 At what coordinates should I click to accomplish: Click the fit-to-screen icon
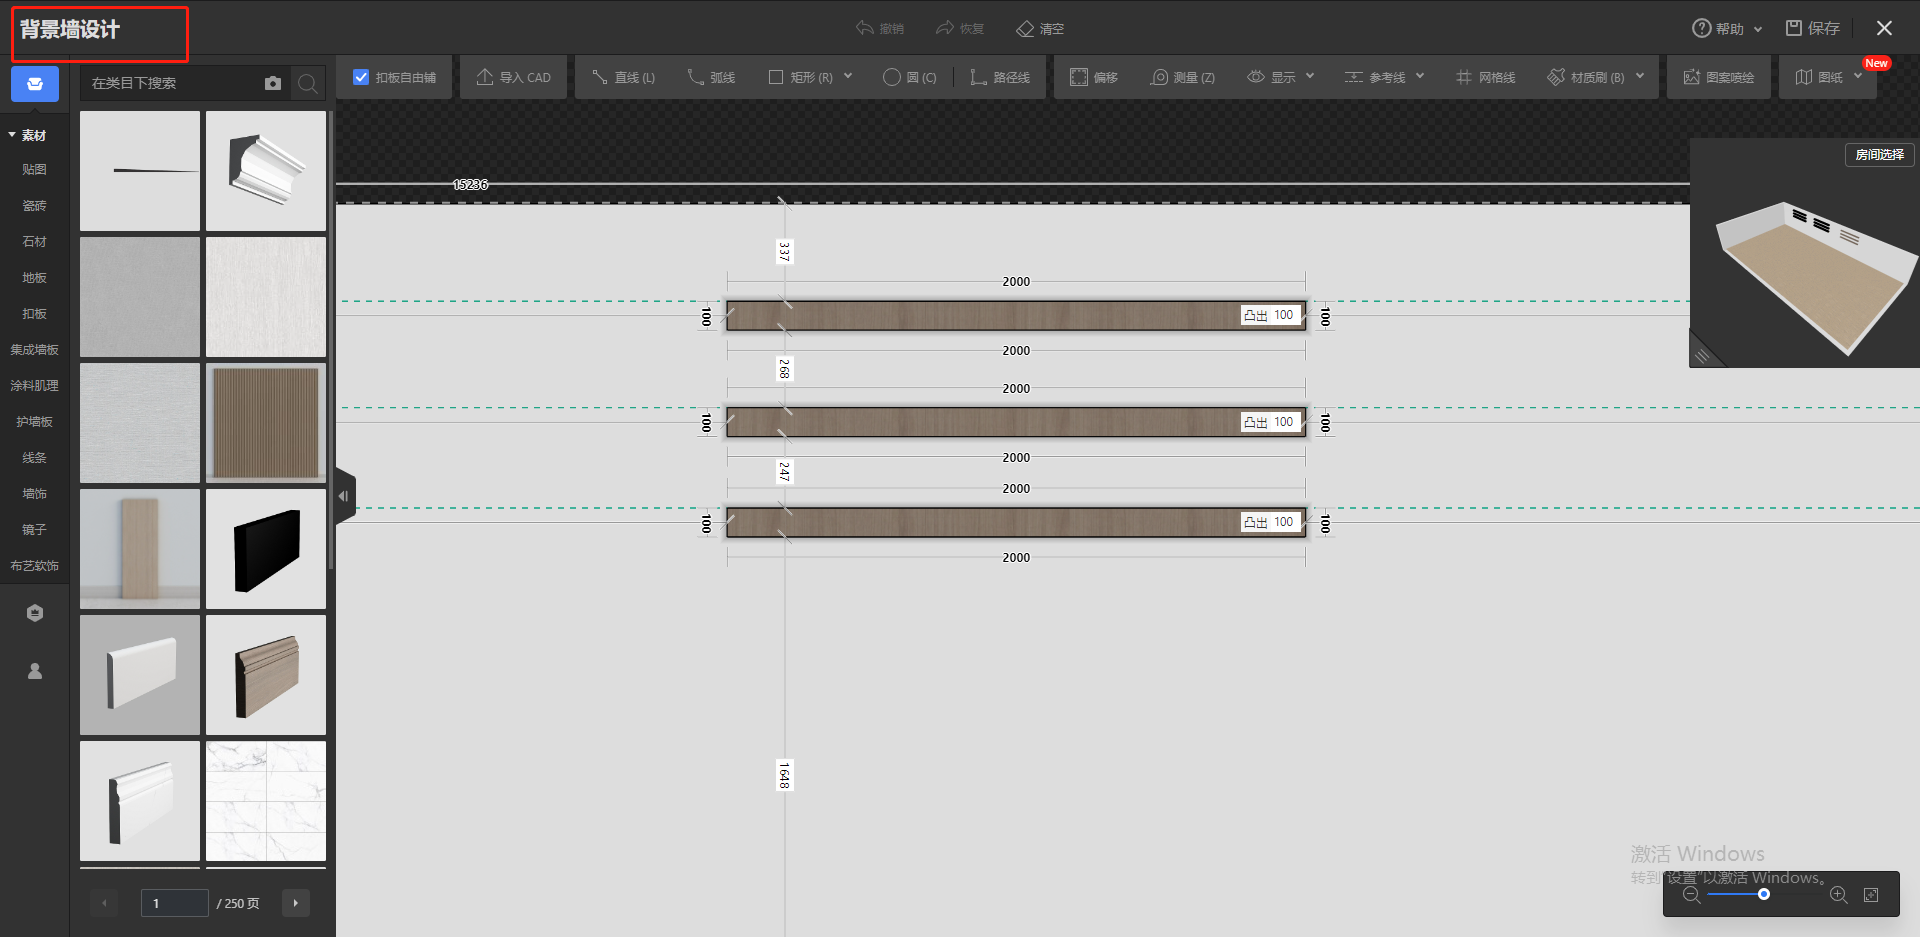pyautogui.click(x=1871, y=894)
